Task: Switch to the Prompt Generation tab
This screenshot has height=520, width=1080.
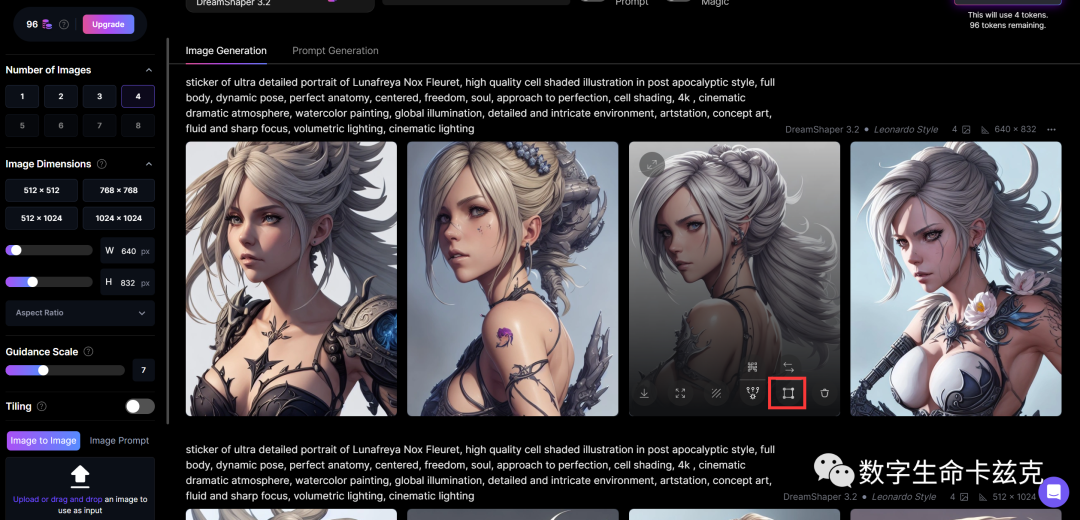Action: pos(335,51)
